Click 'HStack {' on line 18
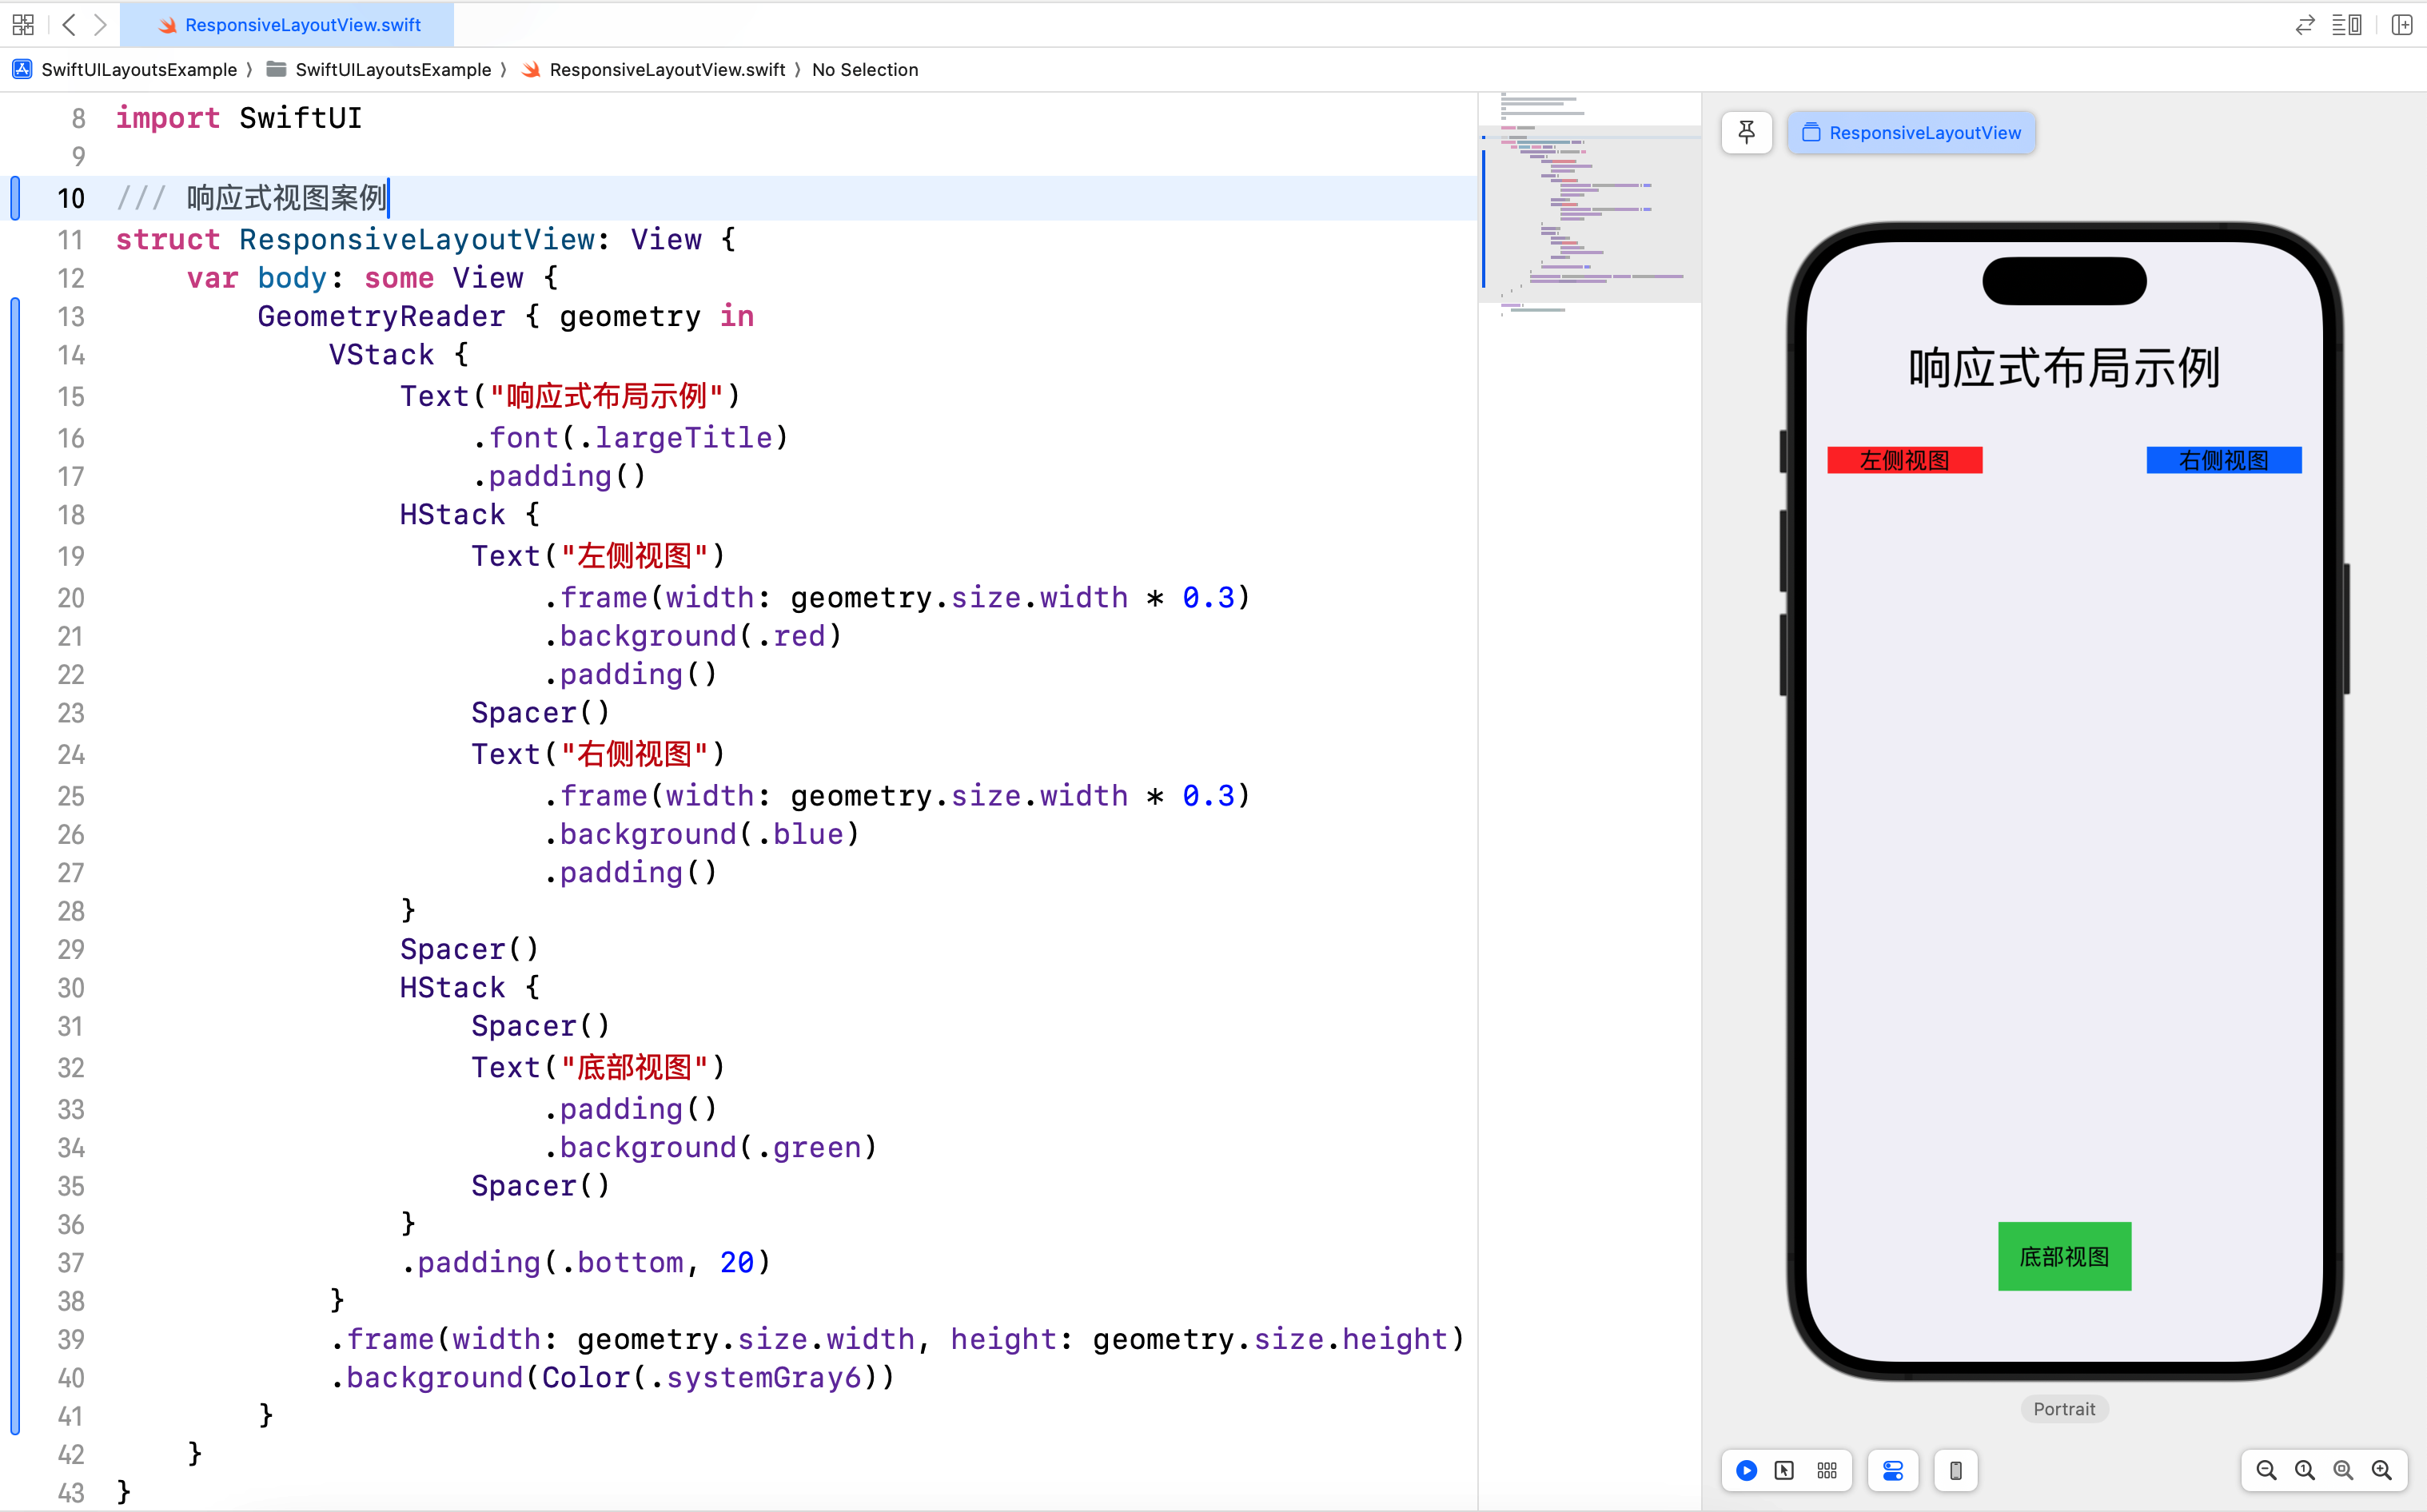 [x=470, y=514]
